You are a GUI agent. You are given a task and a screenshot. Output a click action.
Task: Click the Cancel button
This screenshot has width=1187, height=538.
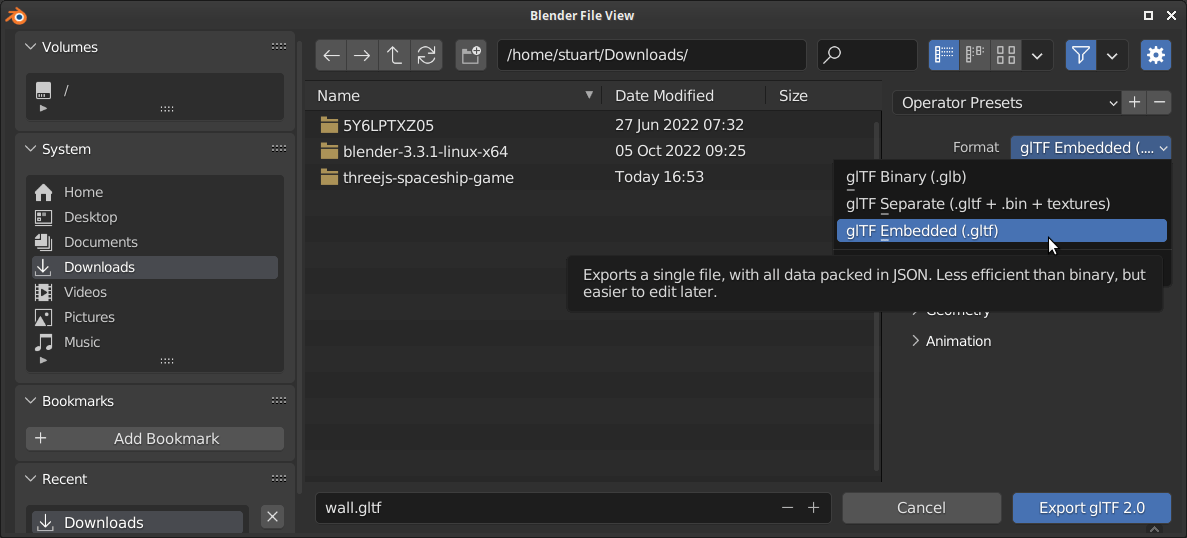(x=921, y=508)
